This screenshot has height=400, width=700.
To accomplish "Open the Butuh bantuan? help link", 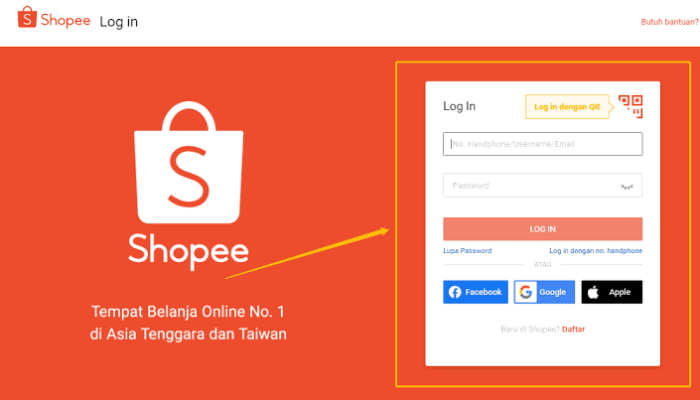I will click(x=670, y=22).
